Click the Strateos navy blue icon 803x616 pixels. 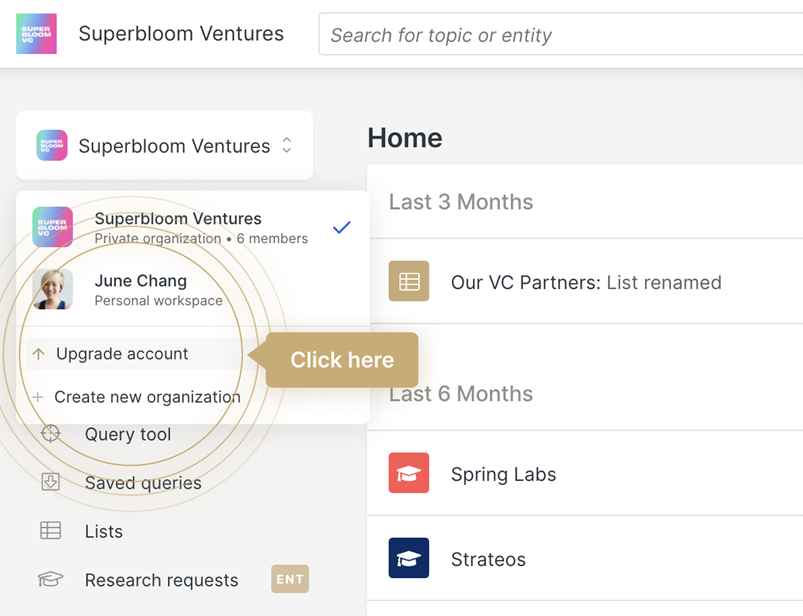409,559
